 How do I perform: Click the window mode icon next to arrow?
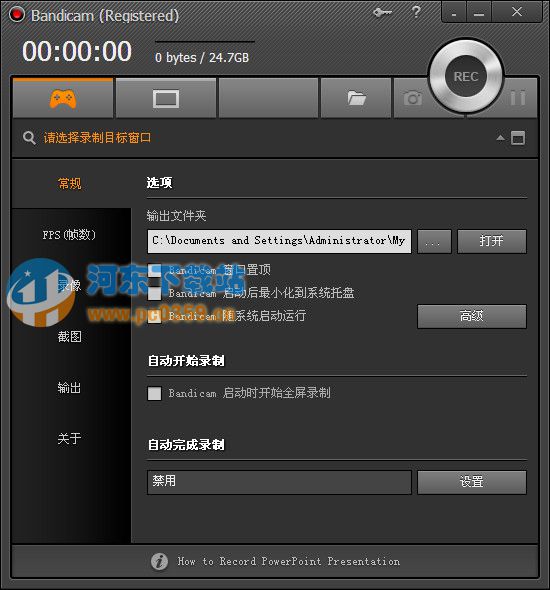pos(518,138)
